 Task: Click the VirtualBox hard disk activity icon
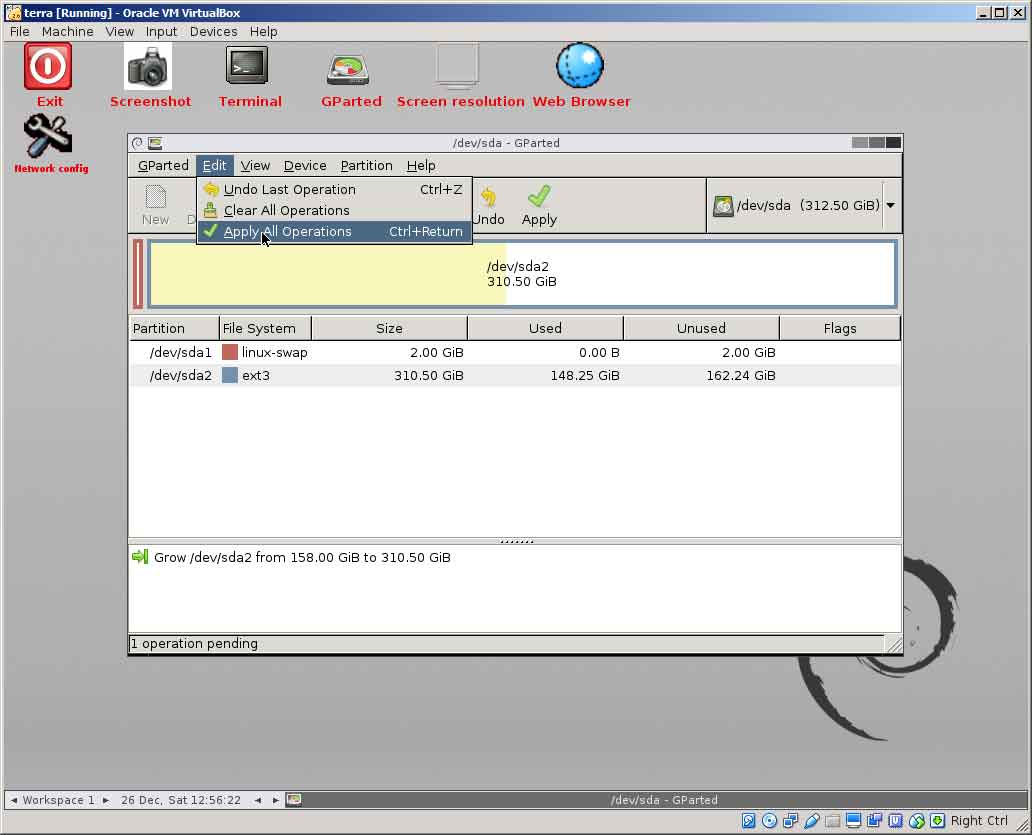748,821
